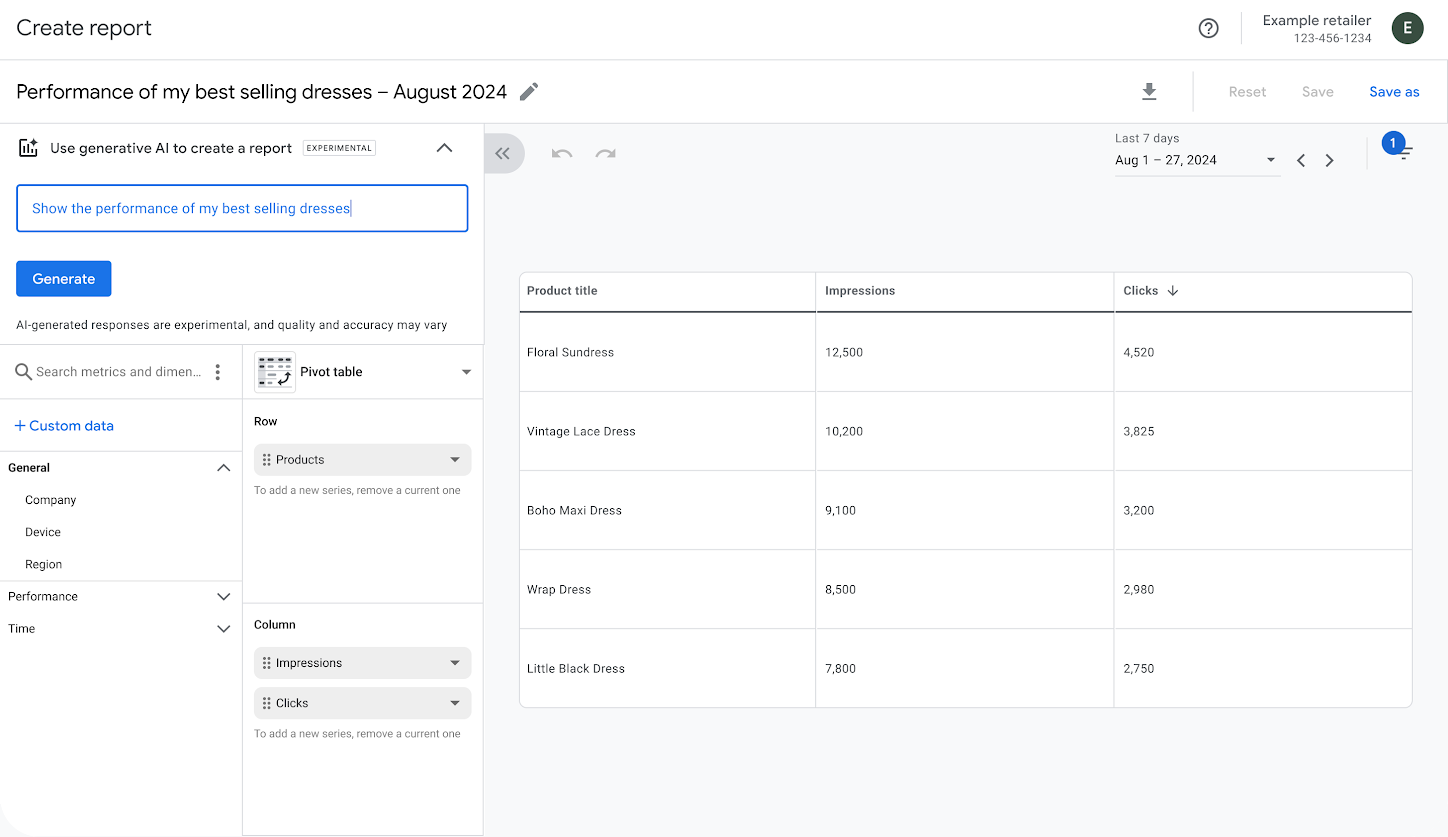Open the Impressions column dropdown arrow
This screenshot has height=837, width=1448.
click(x=455, y=663)
